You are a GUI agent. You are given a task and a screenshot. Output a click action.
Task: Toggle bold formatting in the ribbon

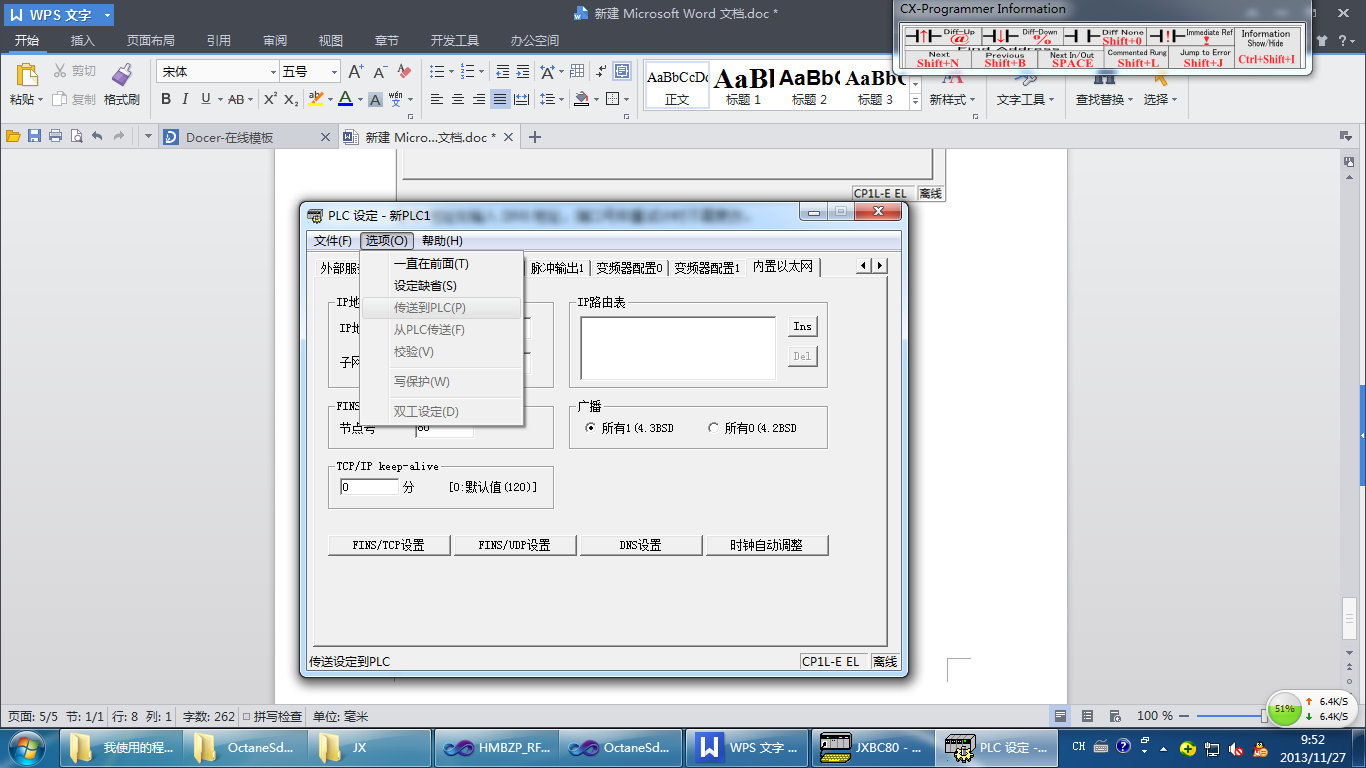(x=166, y=99)
